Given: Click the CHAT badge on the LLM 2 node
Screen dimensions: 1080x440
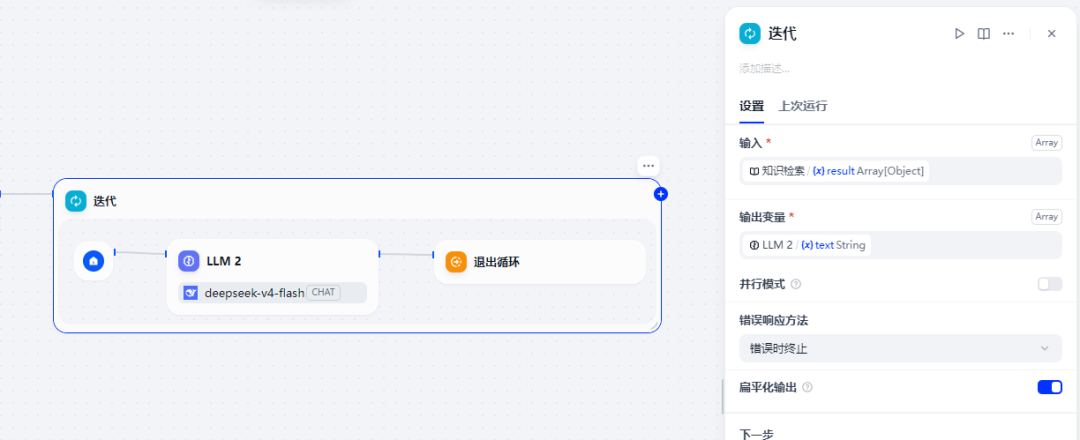Looking at the screenshot, I should [323, 293].
